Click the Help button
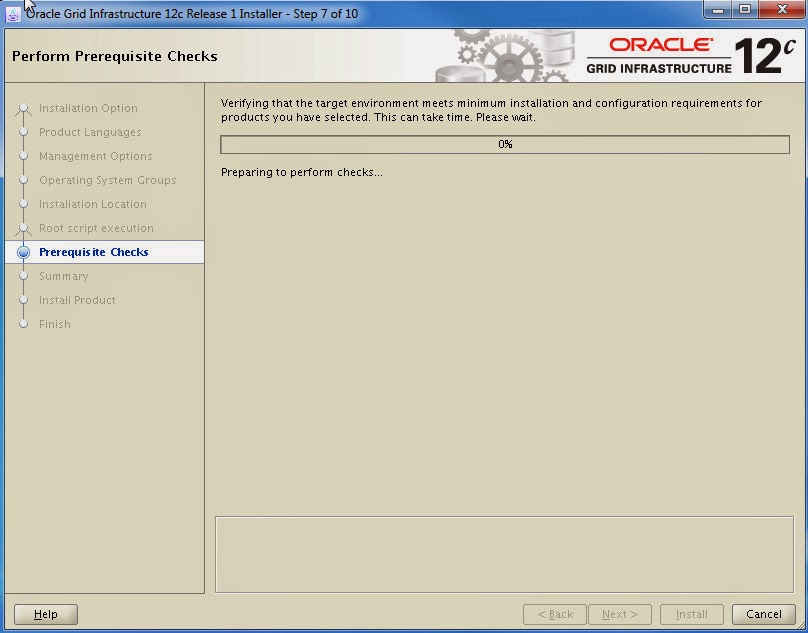This screenshot has width=808, height=633. 45,614
